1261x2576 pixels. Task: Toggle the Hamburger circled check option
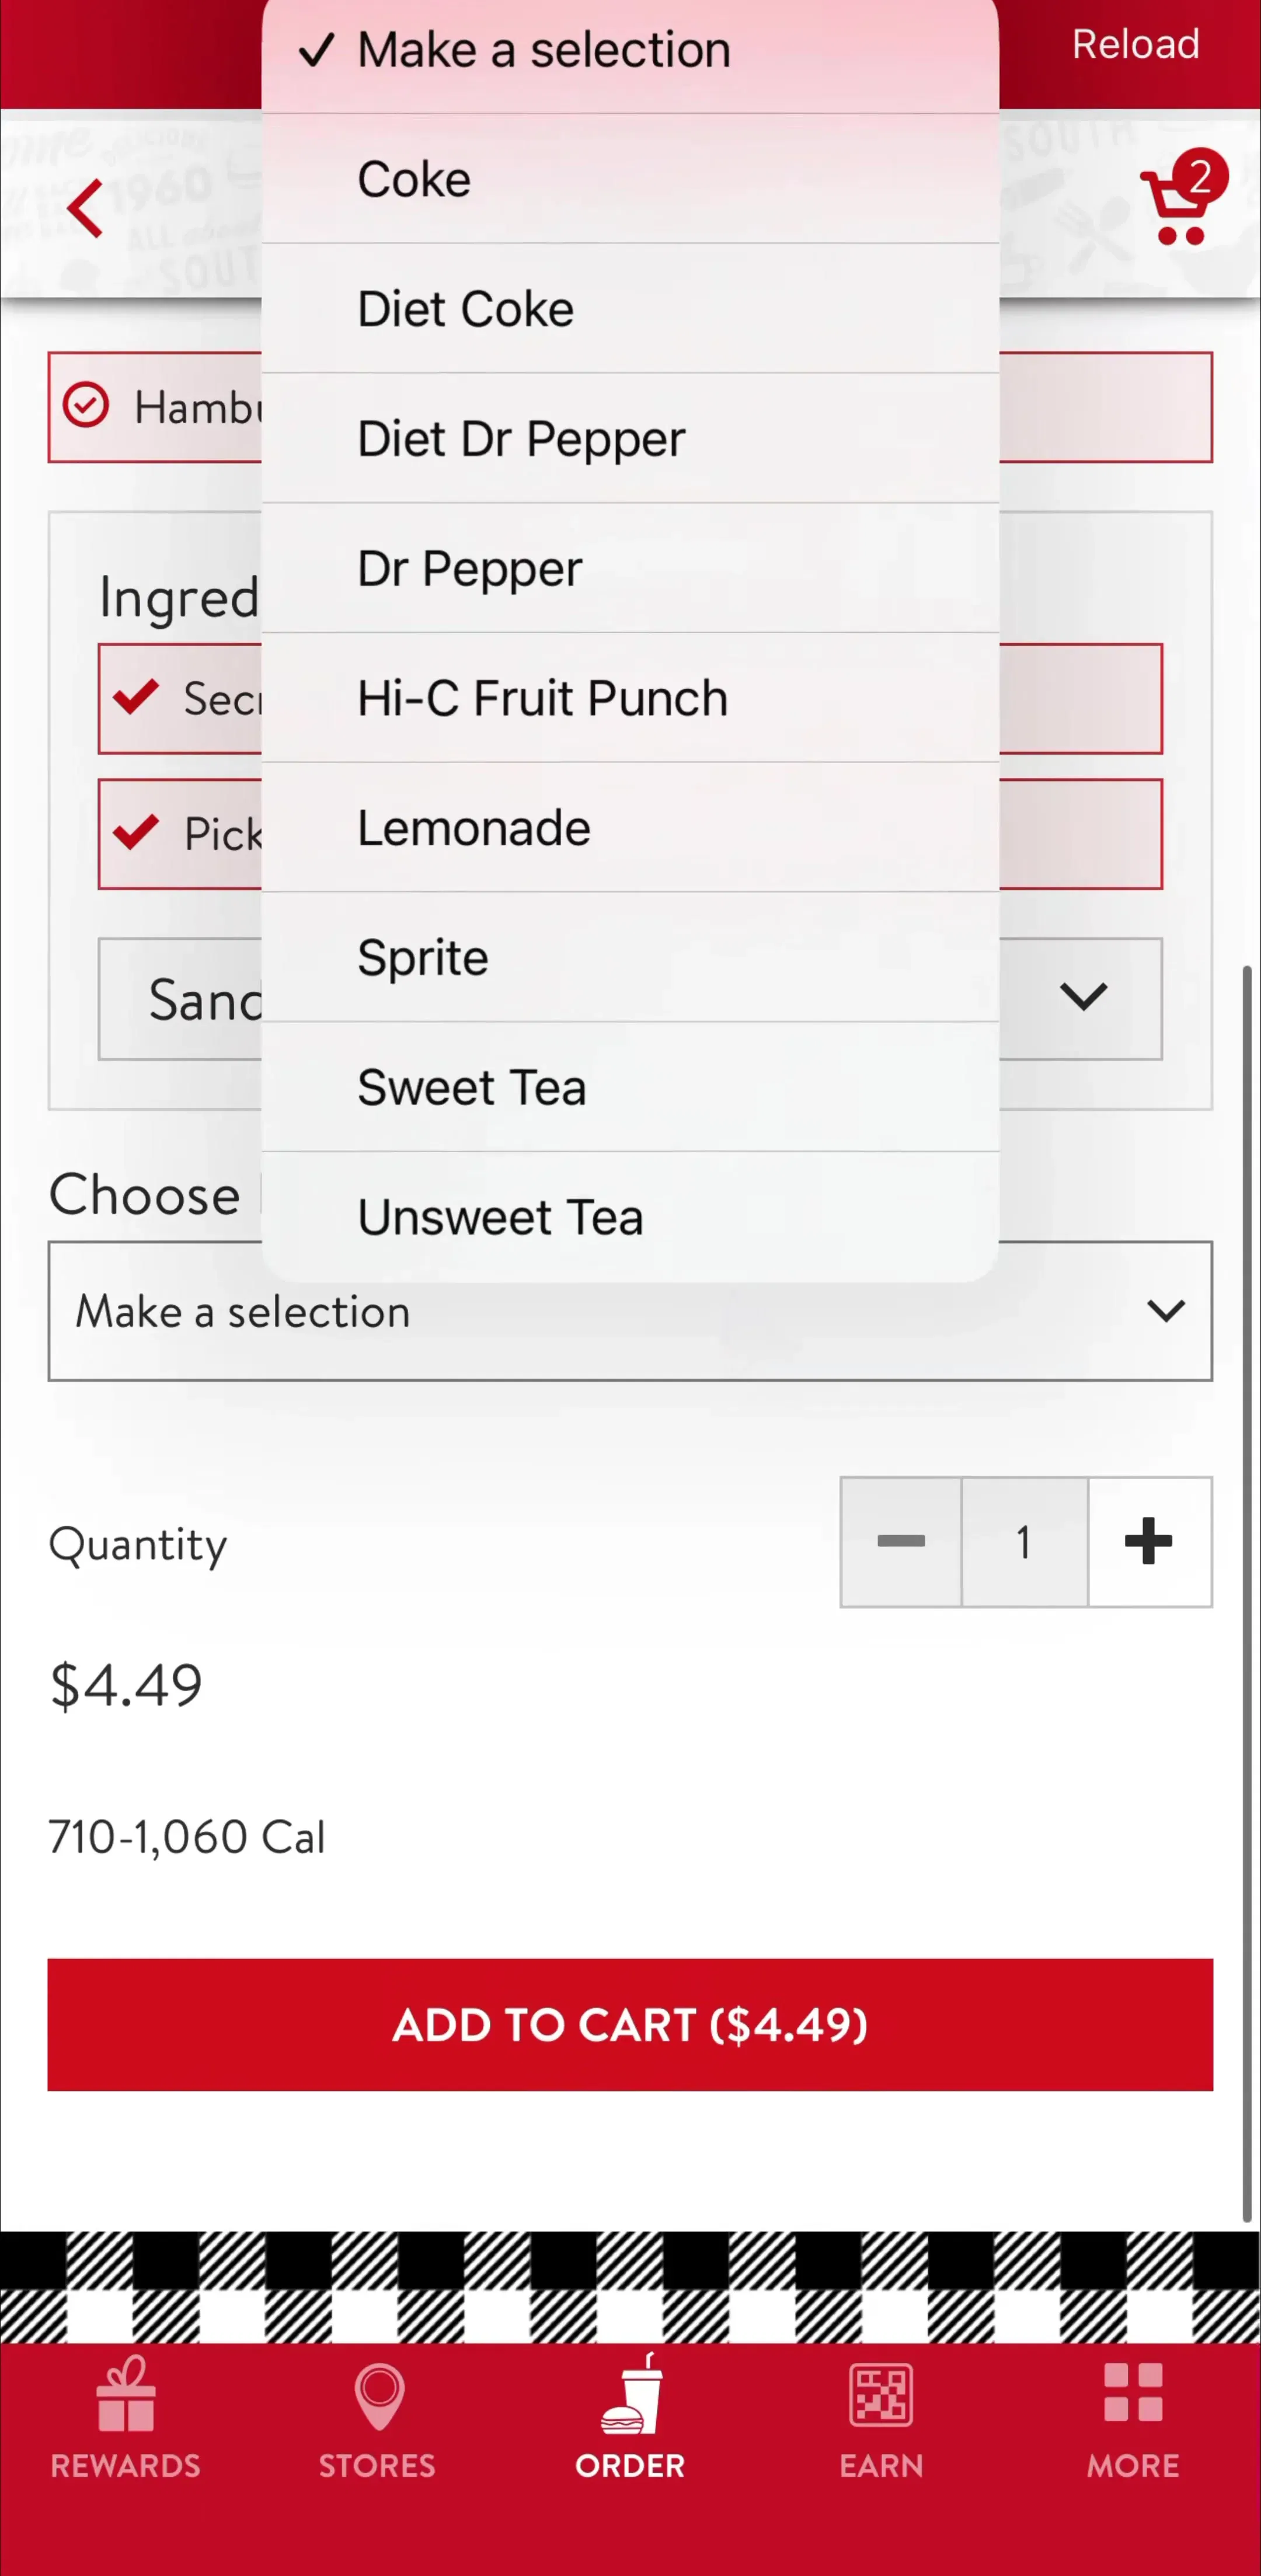pyautogui.click(x=86, y=406)
